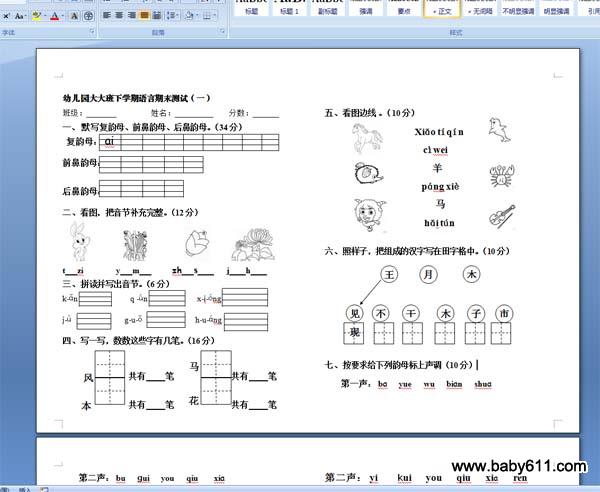
Task: Apply paragraph shading fill
Action: click(189, 15)
